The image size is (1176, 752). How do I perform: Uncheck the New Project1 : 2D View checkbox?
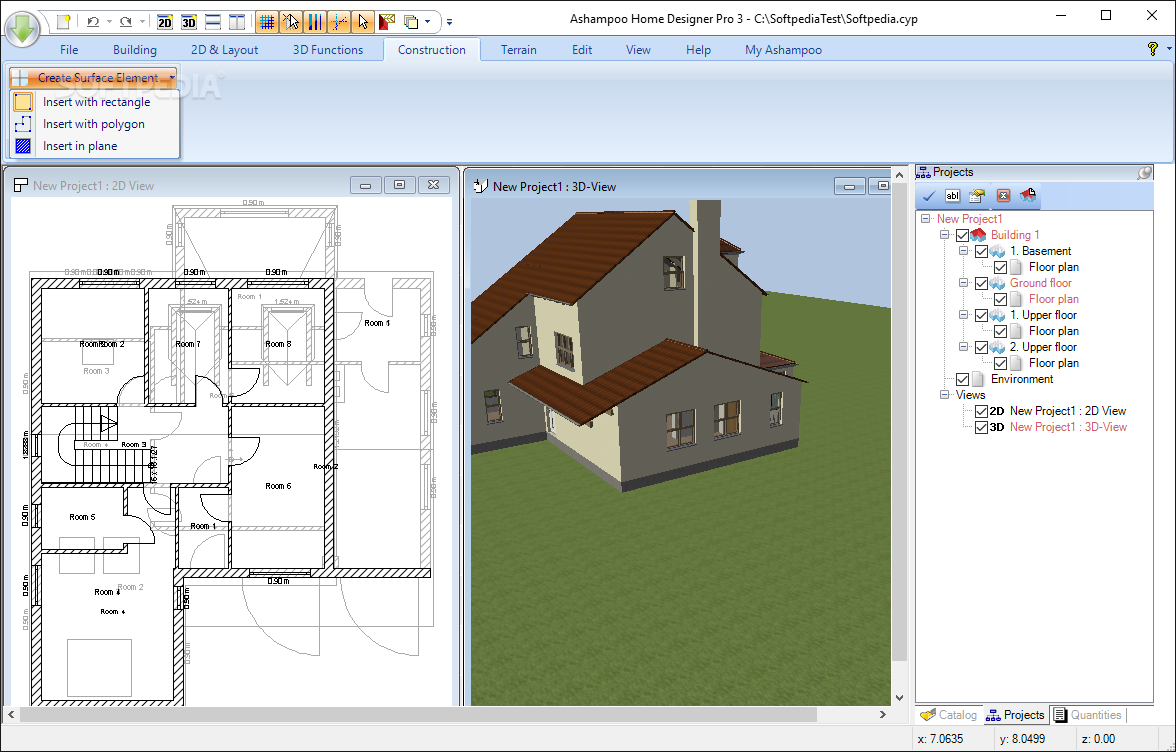coord(981,411)
